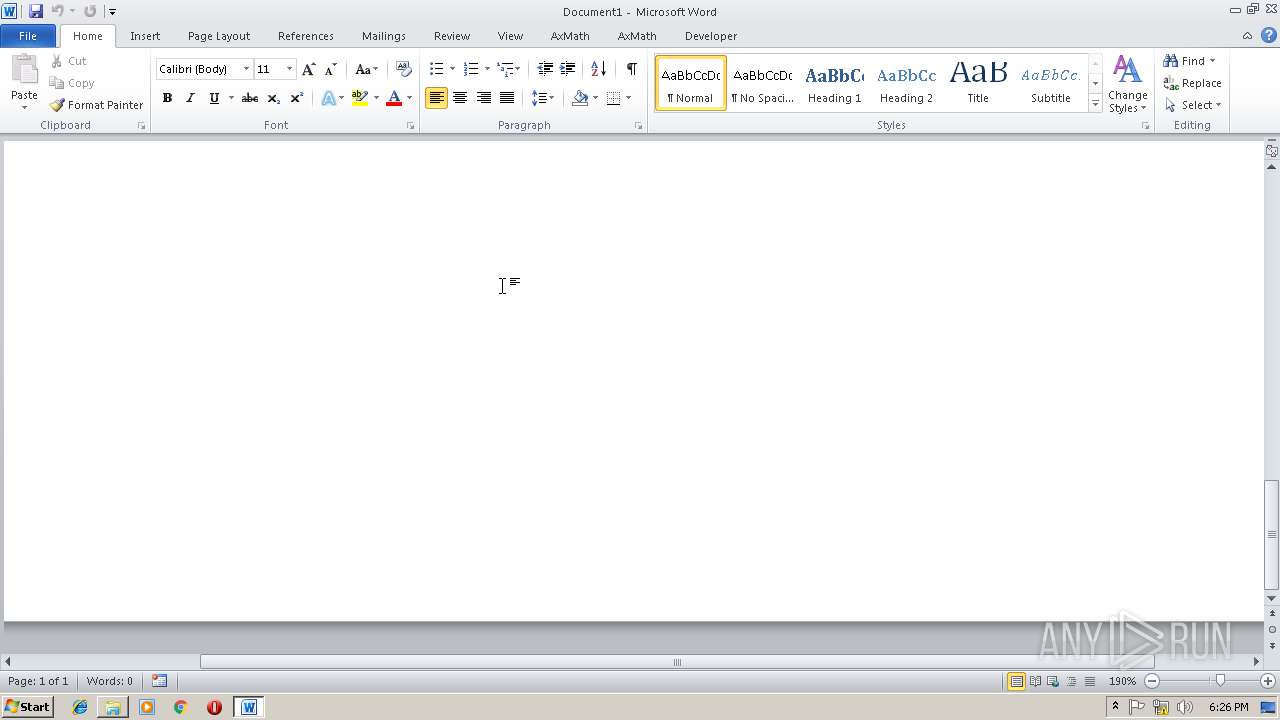Apply the Heading 1 style

pyautogui.click(x=834, y=83)
